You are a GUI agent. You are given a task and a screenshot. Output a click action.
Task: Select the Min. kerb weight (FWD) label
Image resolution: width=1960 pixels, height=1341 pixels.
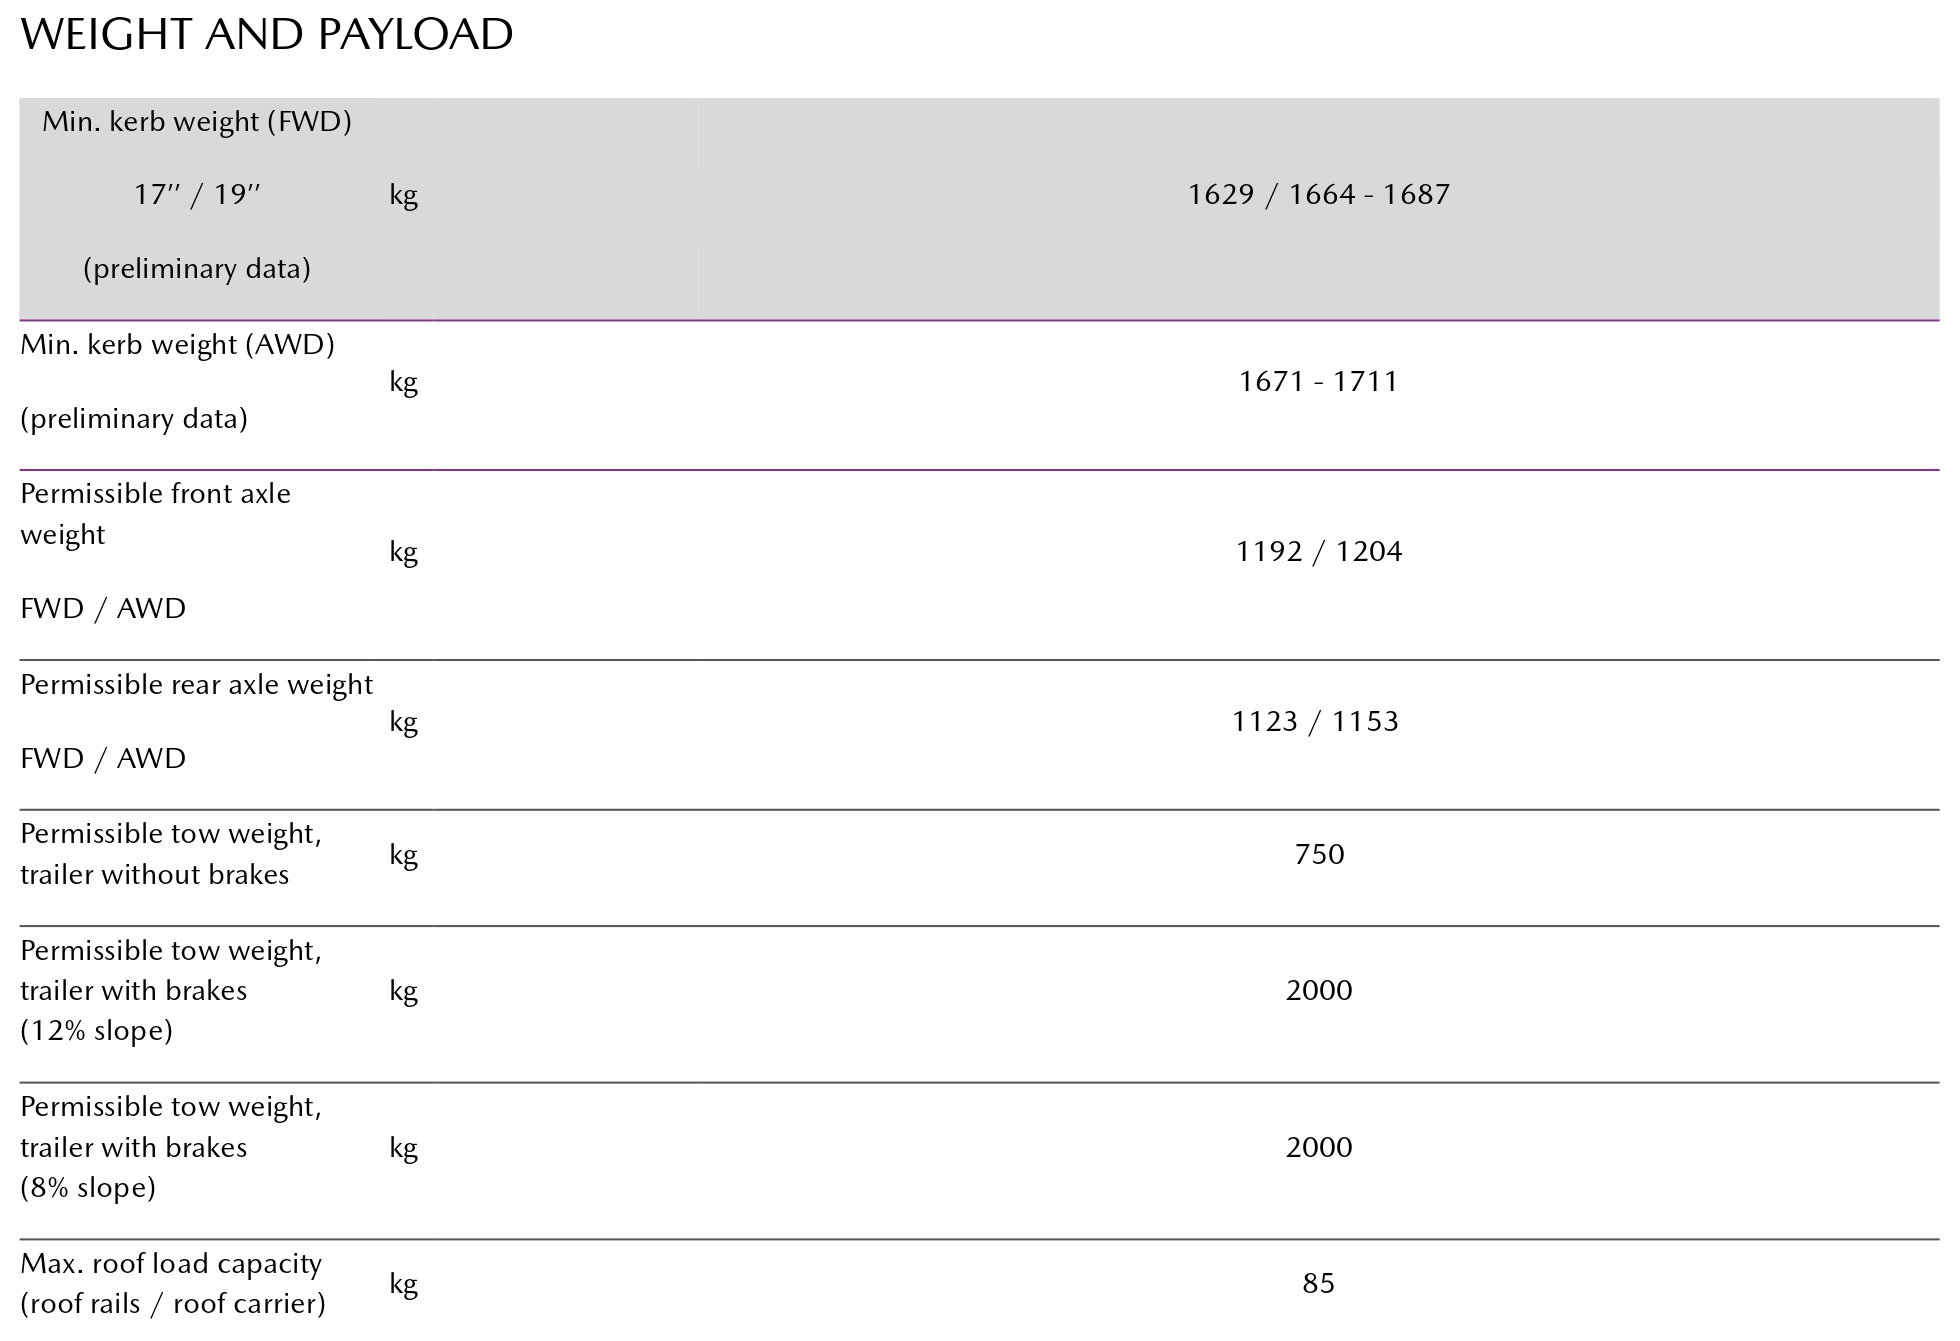(197, 122)
